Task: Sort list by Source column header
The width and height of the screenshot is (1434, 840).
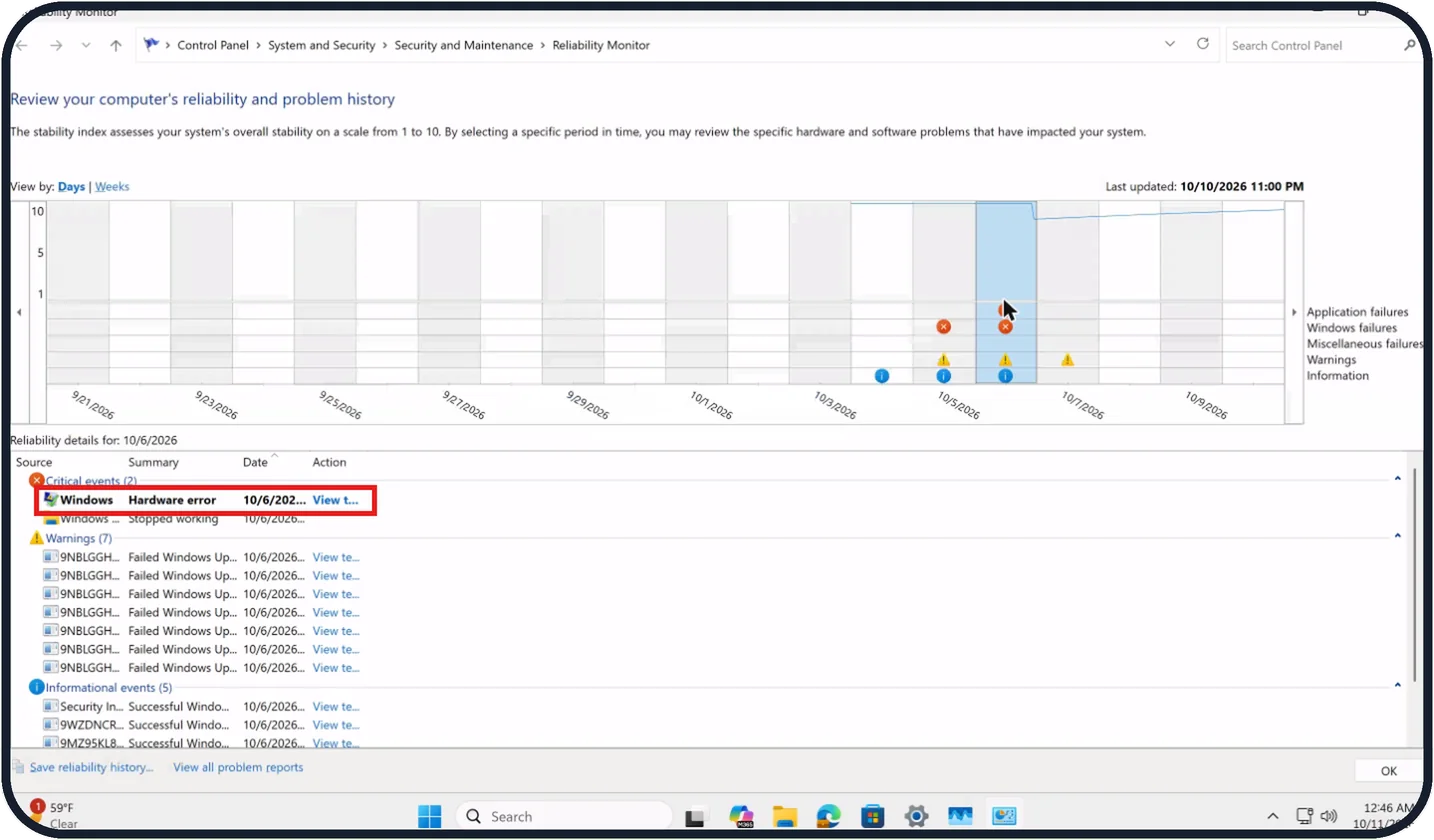Action: click(34, 462)
